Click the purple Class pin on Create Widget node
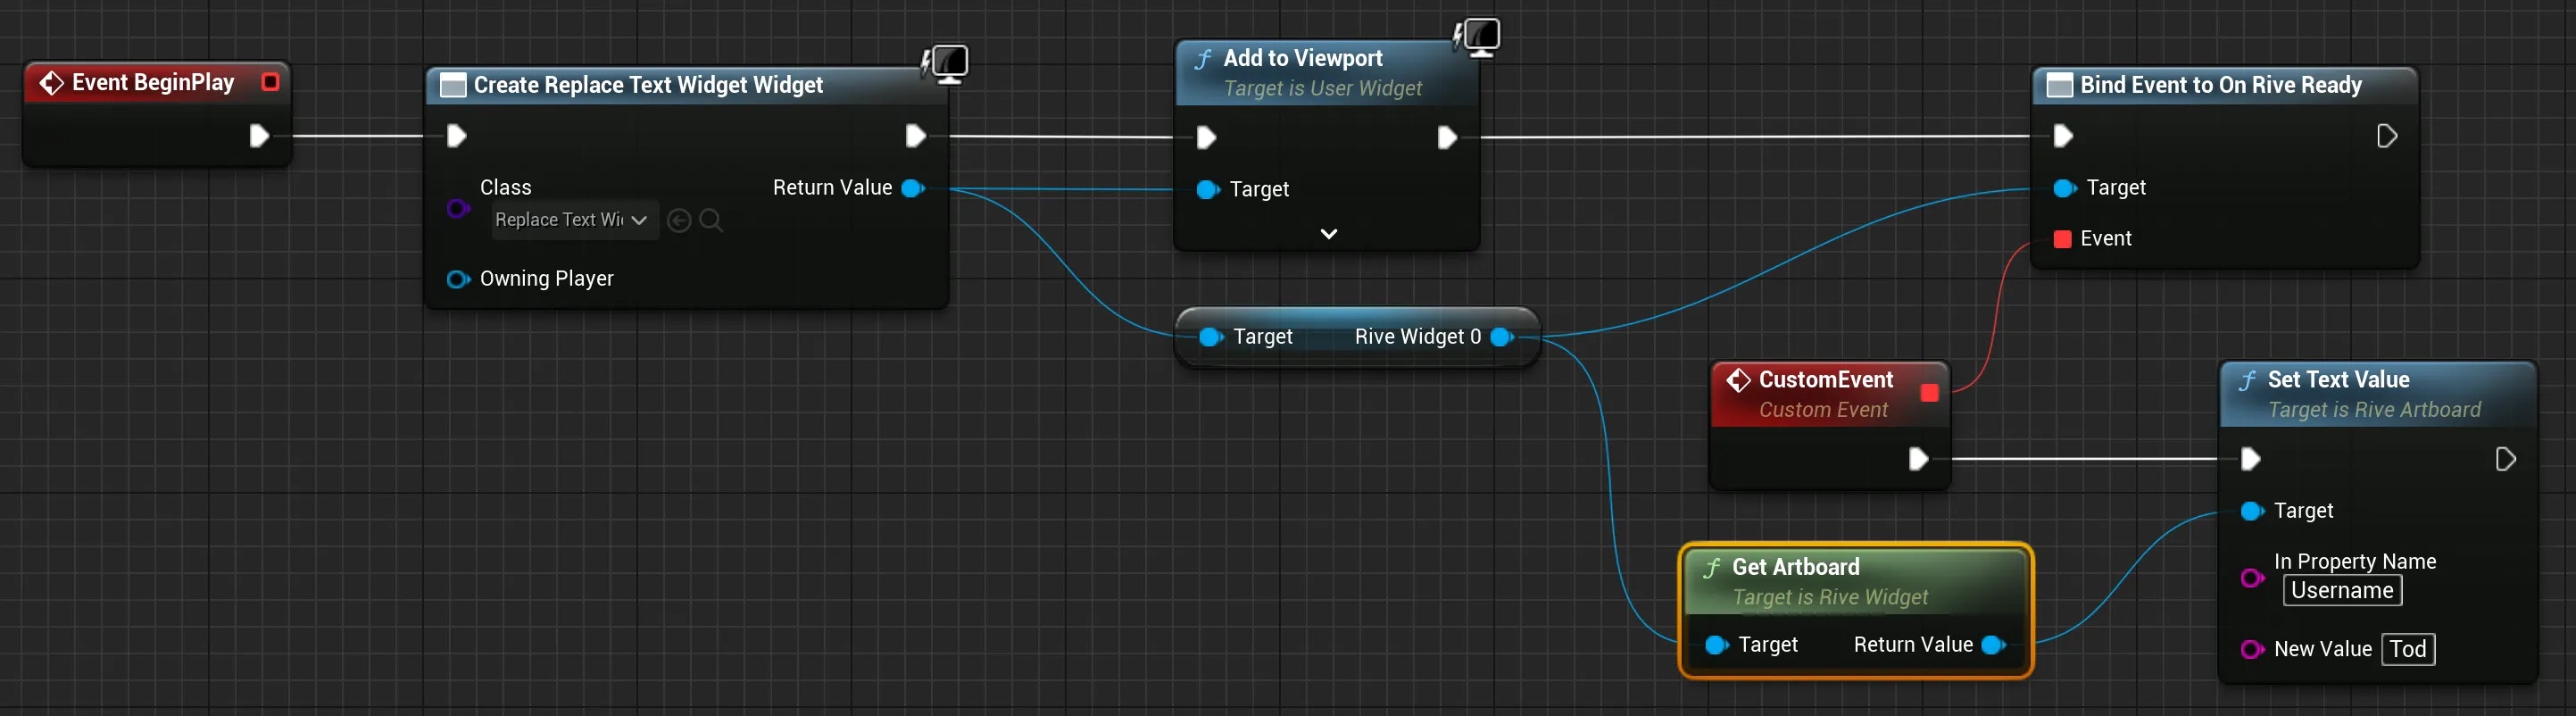Image resolution: width=2576 pixels, height=716 pixels. click(x=458, y=208)
